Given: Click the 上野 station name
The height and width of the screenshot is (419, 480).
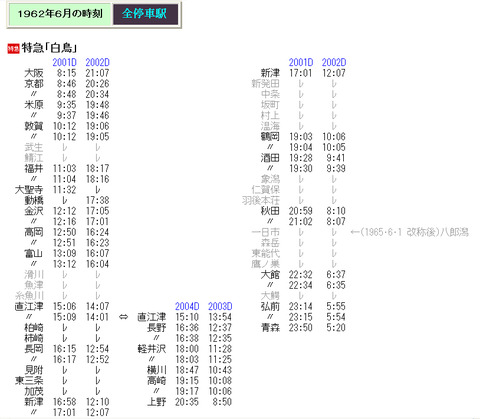Looking at the screenshot, I should click(156, 402).
